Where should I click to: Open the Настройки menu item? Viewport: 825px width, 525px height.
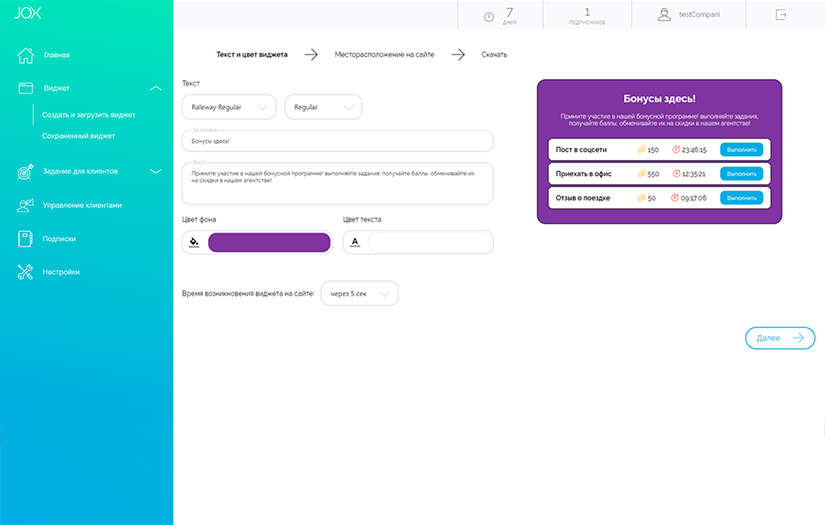click(61, 272)
